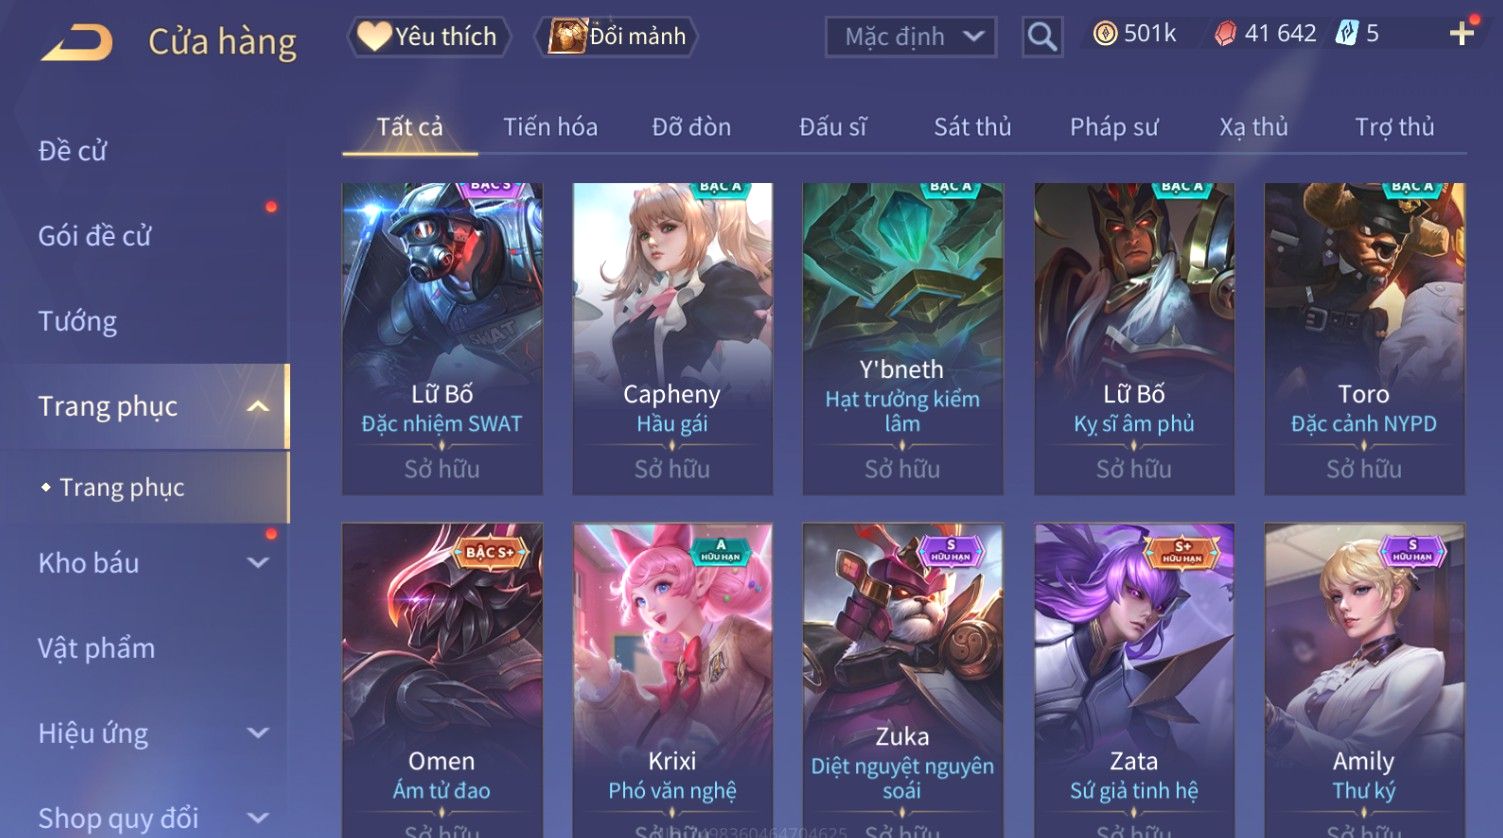Click the blue voucher ticket icon
Viewport: 1503px width, 838px height.
pyautogui.click(x=1347, y=35)
